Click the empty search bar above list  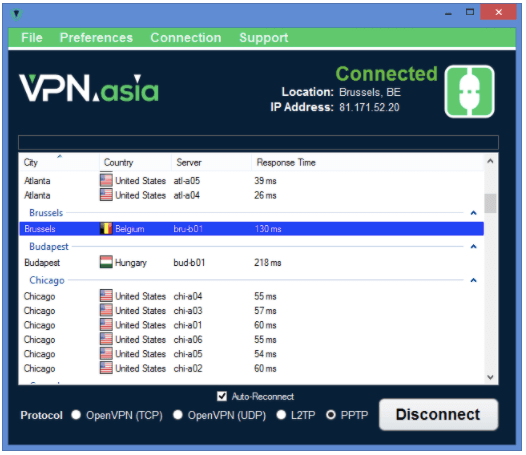(x=258, y=142)
